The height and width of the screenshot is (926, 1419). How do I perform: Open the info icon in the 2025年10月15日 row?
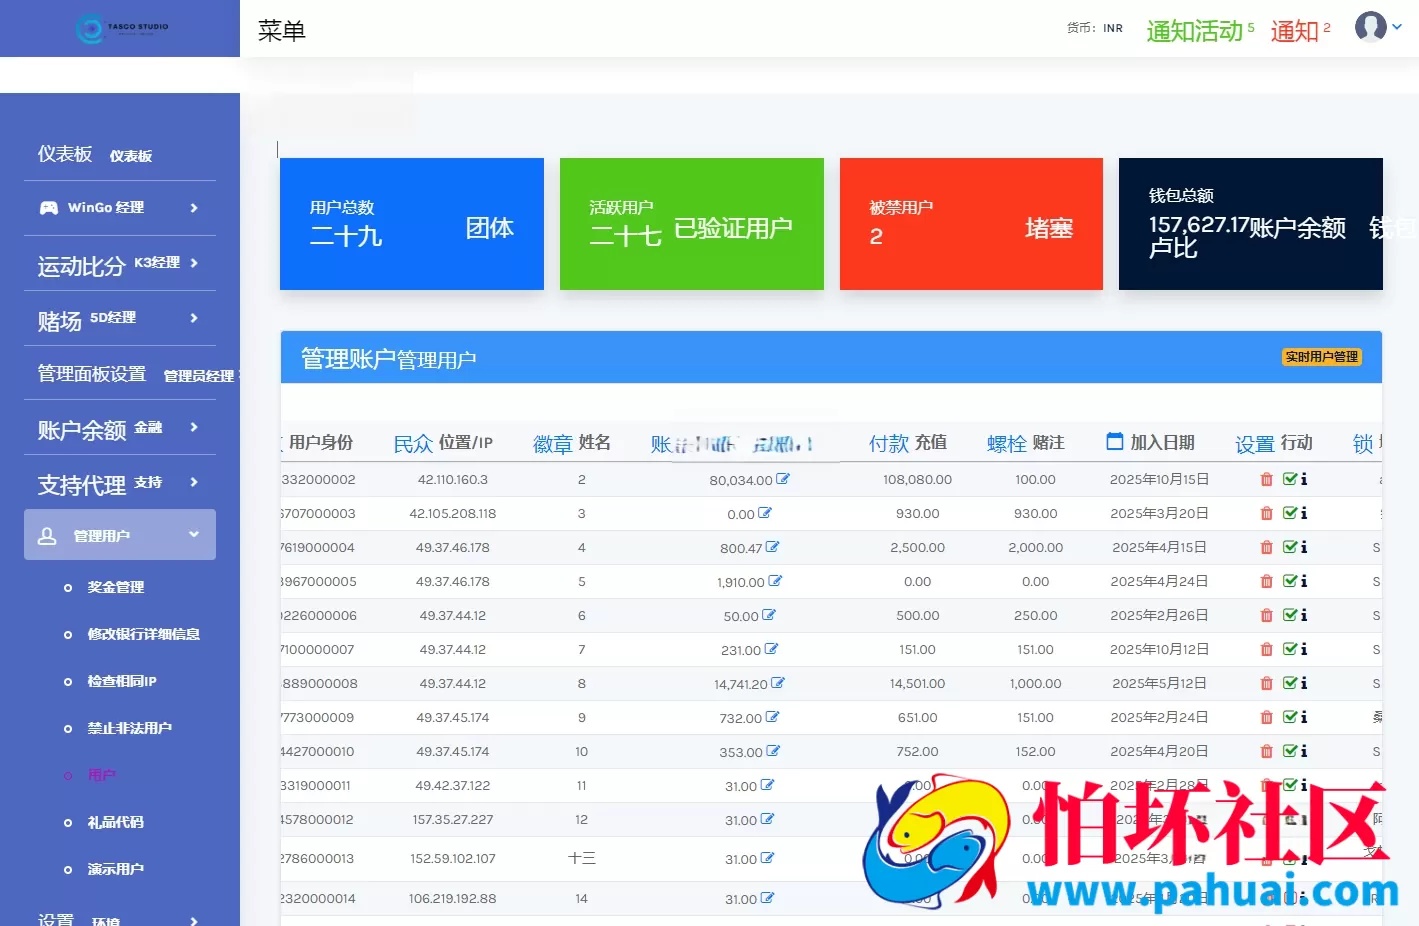[1304, 480]
